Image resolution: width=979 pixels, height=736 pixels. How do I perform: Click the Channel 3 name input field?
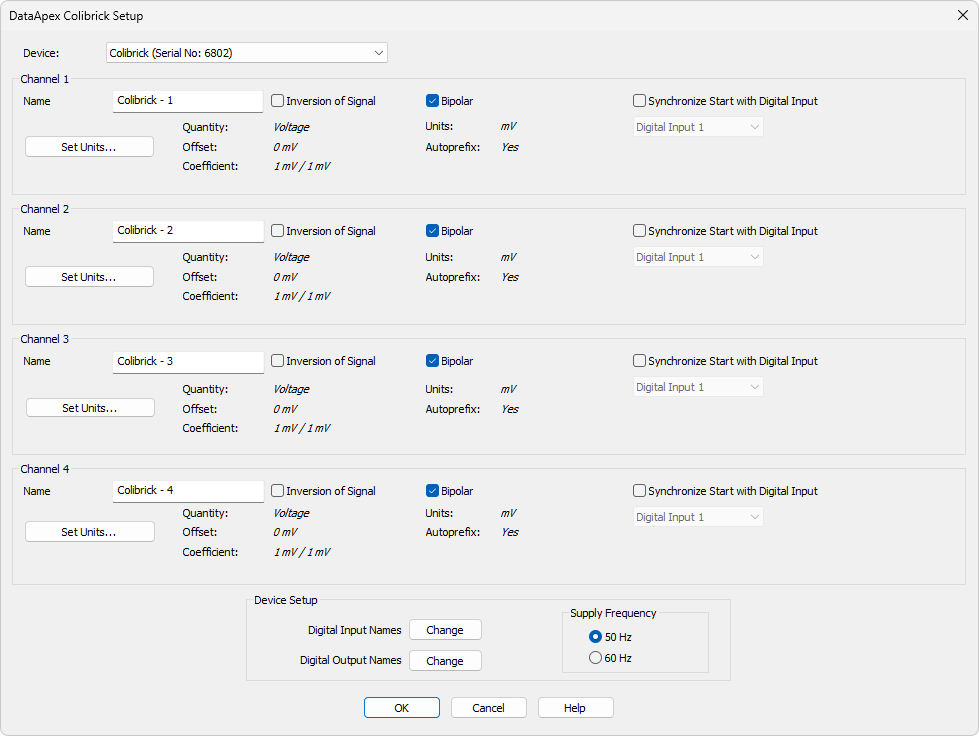click(188, 362)
